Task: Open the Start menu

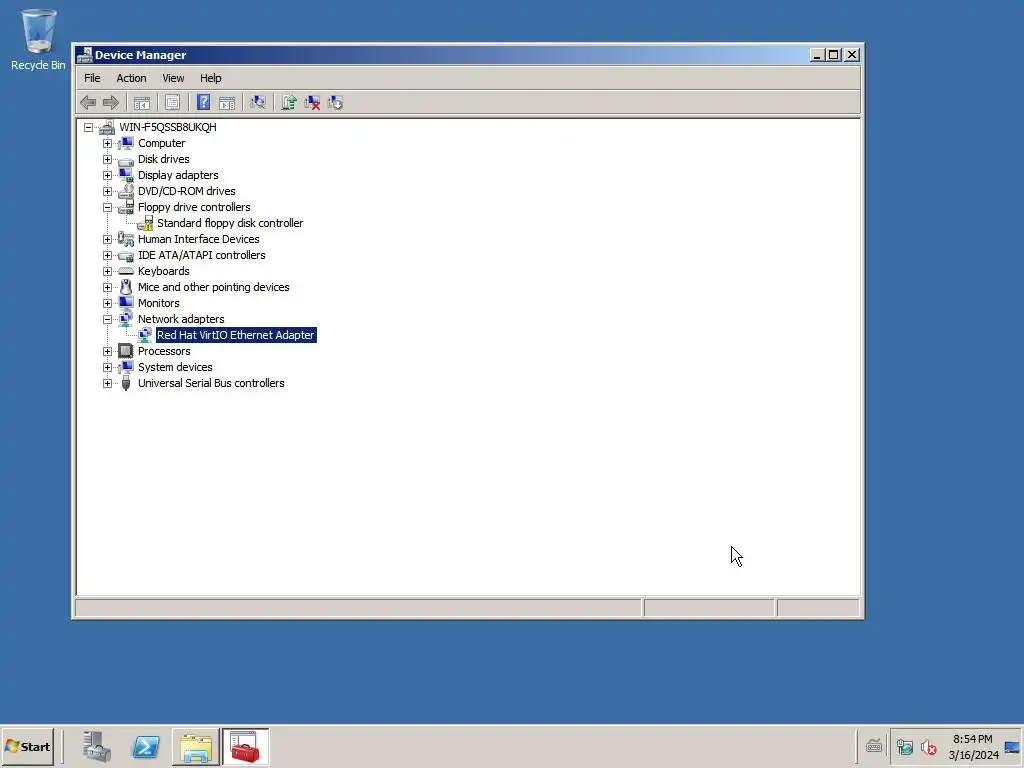Action: point(27,746)
